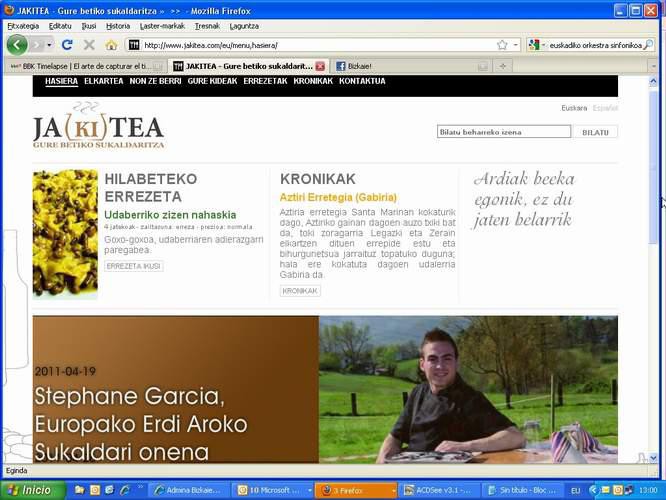The image size is (666, 500).
Task: Click the recipe photo thumbnail
Action: [x=65, y=234]
